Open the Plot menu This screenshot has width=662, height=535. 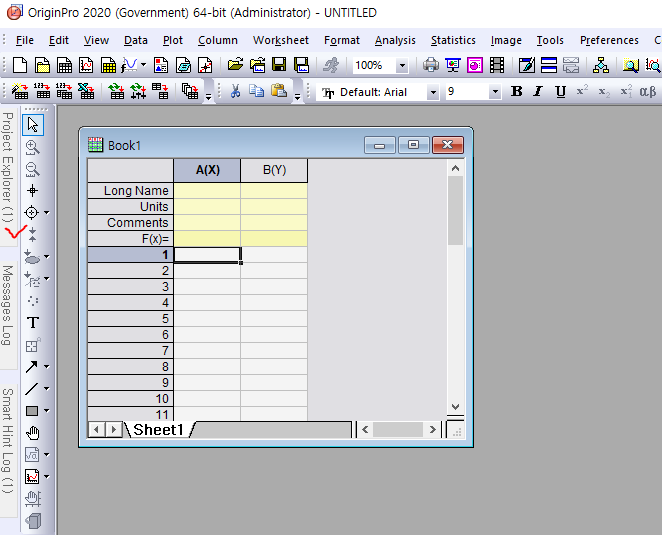tap(173, 41)
